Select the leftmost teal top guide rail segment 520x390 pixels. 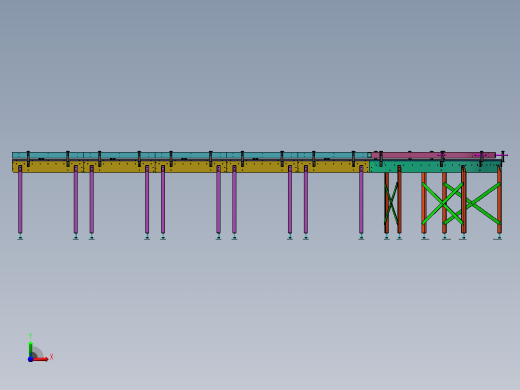[48, 155]
